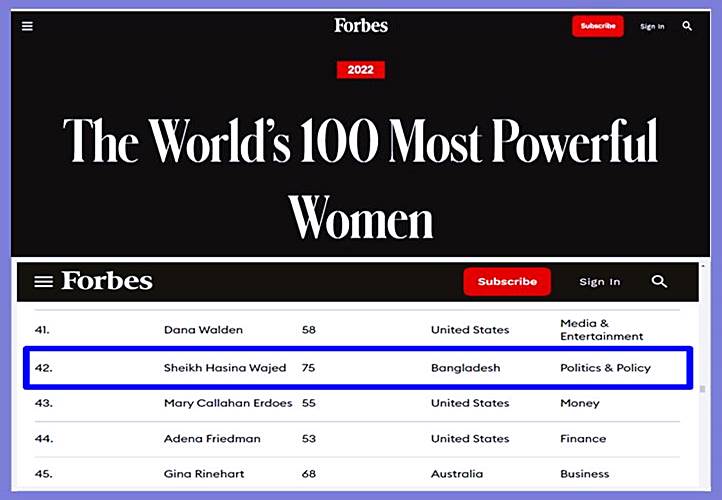
Task: Click Sign In link in top header
Action: click(652, 27)
